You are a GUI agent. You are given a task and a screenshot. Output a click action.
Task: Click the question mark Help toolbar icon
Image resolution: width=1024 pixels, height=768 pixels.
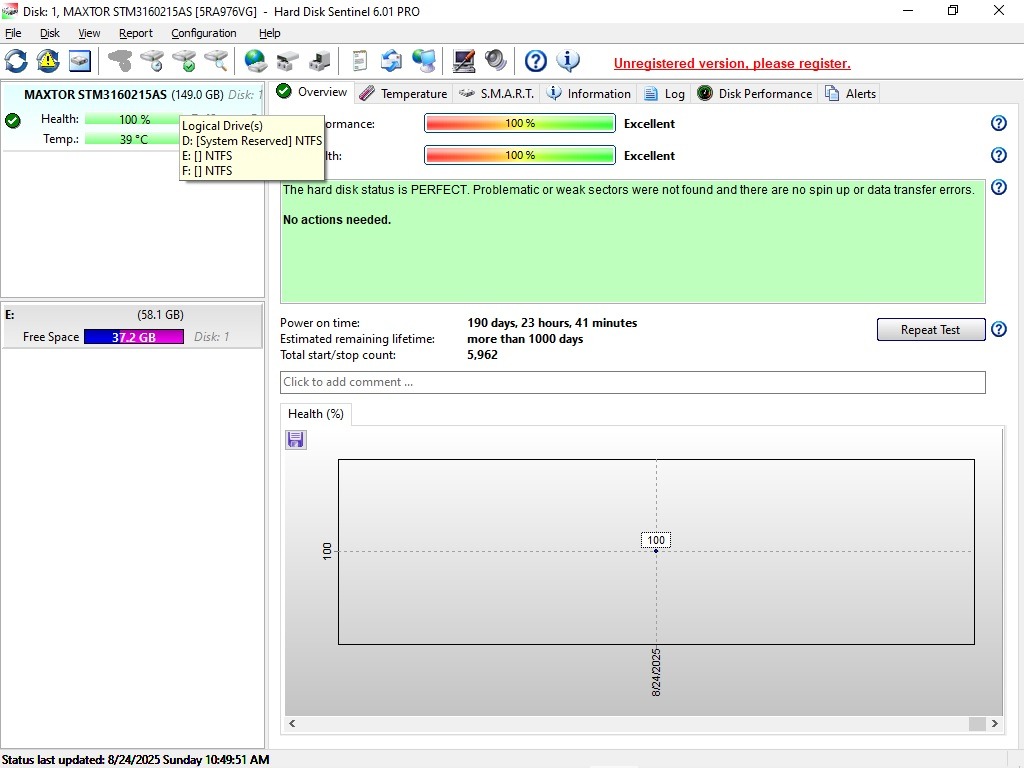(536, 61)
